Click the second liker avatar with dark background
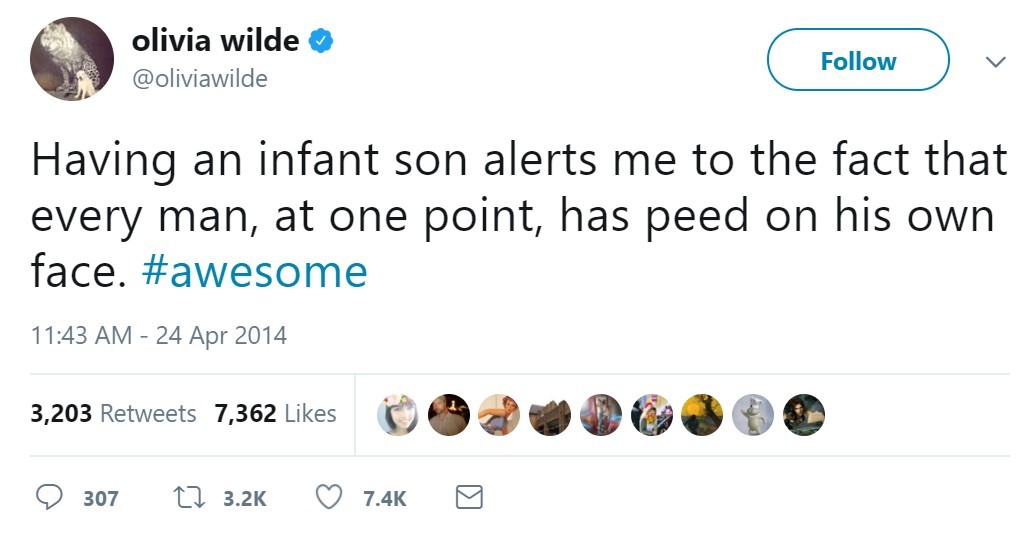 pyautogui.click(x=449, y=415)
